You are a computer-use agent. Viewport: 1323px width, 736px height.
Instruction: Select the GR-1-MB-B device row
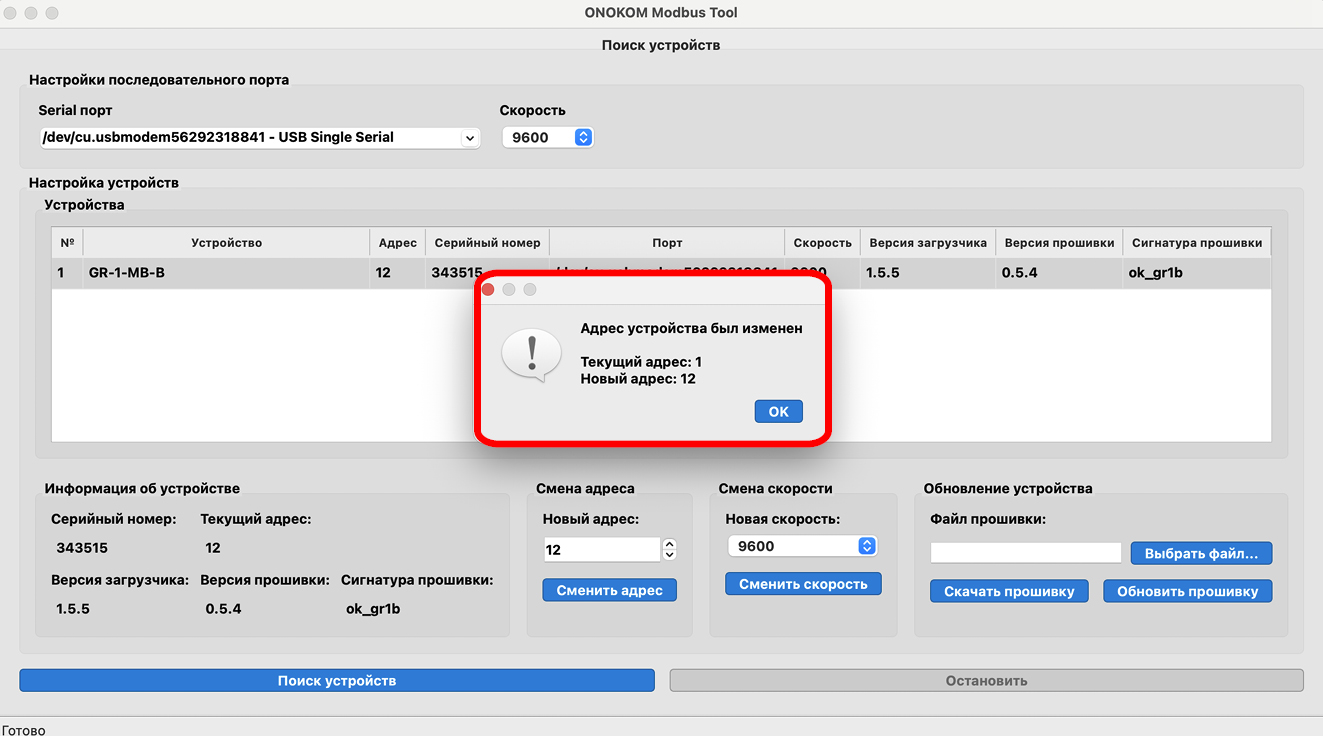tap(661, 273)
